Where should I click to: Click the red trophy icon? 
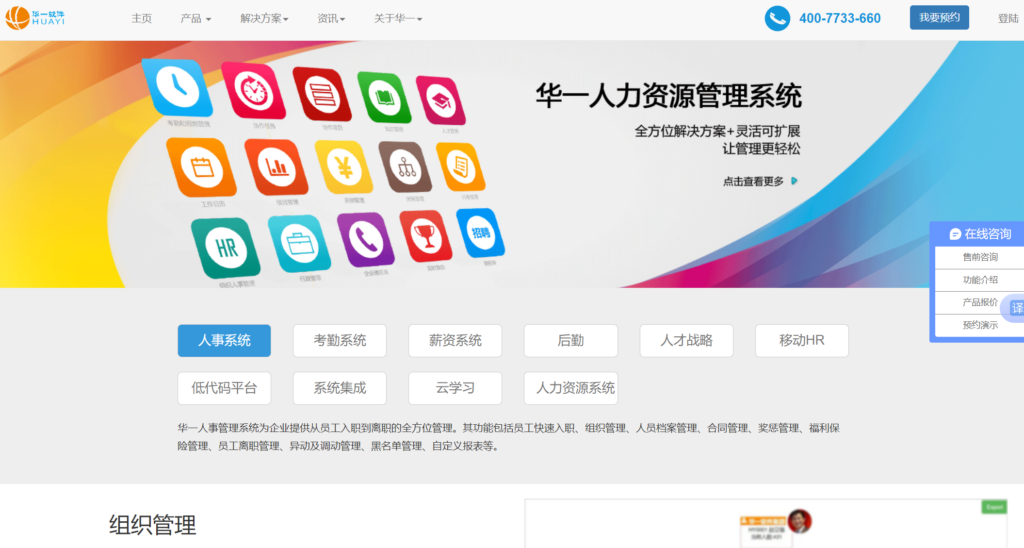(x=426, y=236)
